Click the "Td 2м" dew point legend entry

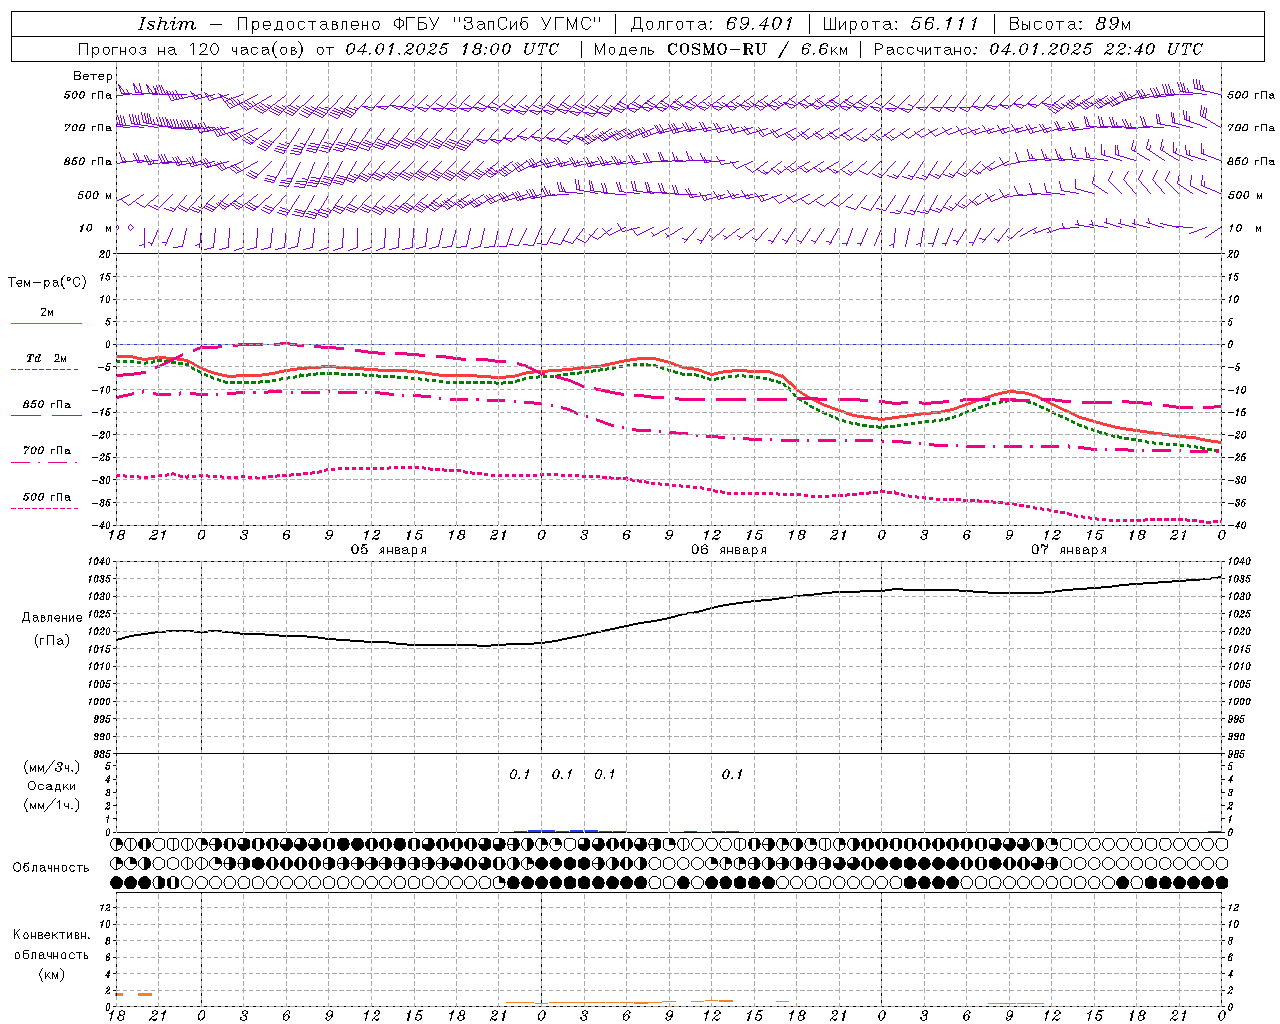click(47, 358)
